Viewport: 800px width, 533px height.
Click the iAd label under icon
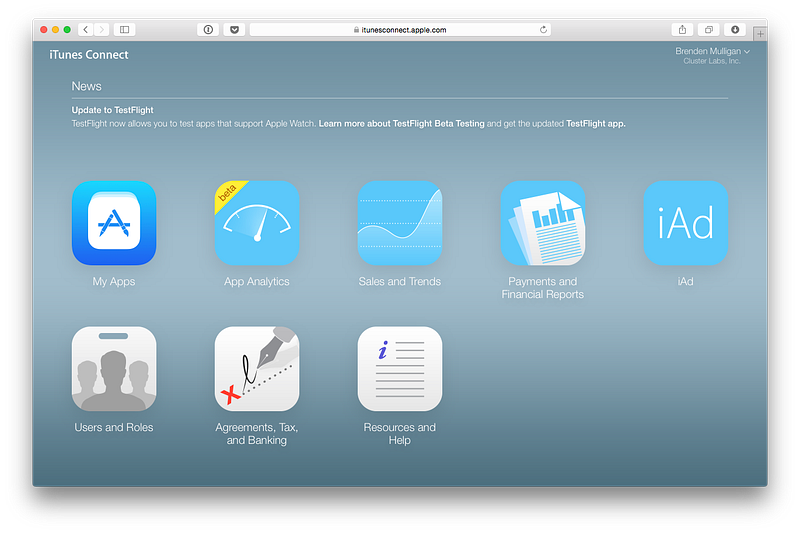tap(685, 282)
